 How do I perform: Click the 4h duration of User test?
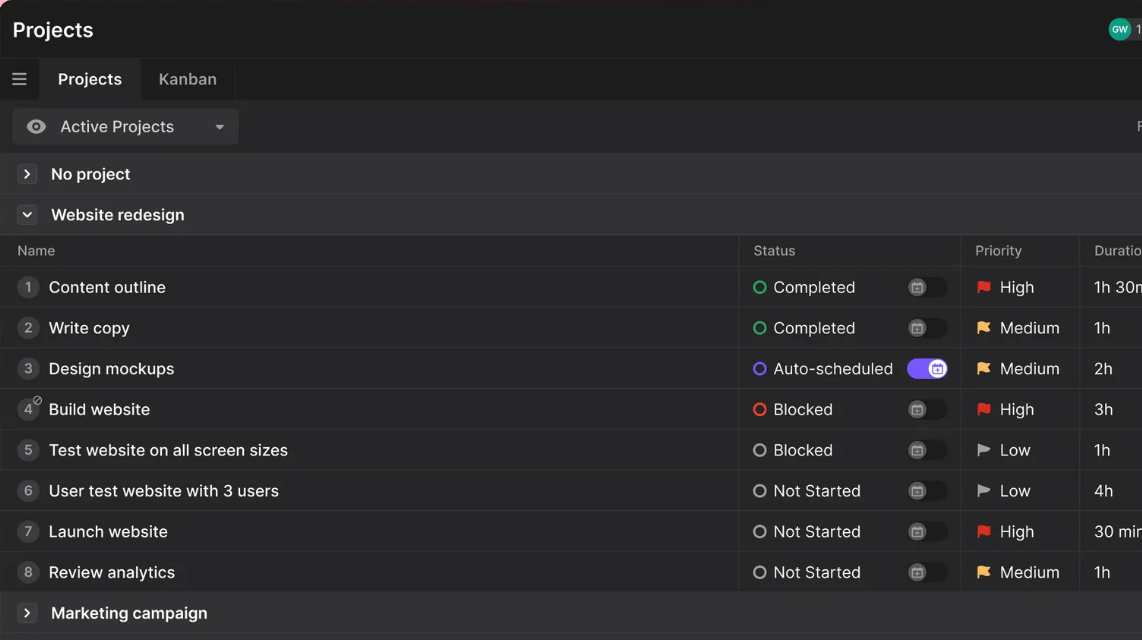[x=1103, y=491]
